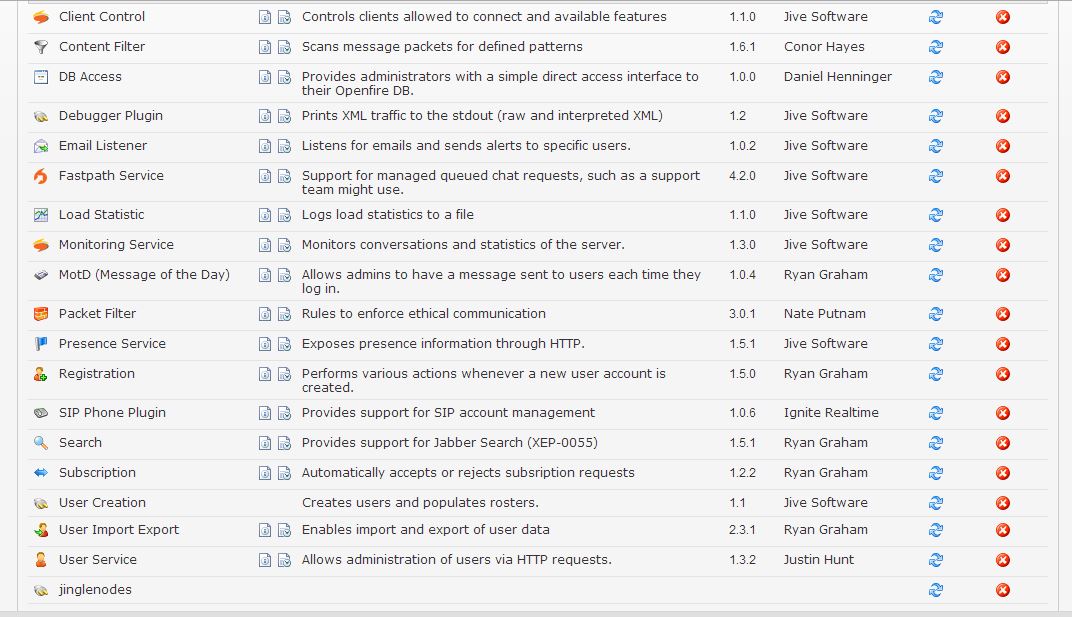Open the Content Filter readme icon
The height and width of the screenshot is (617, 1072).
[x=265, y=47]
